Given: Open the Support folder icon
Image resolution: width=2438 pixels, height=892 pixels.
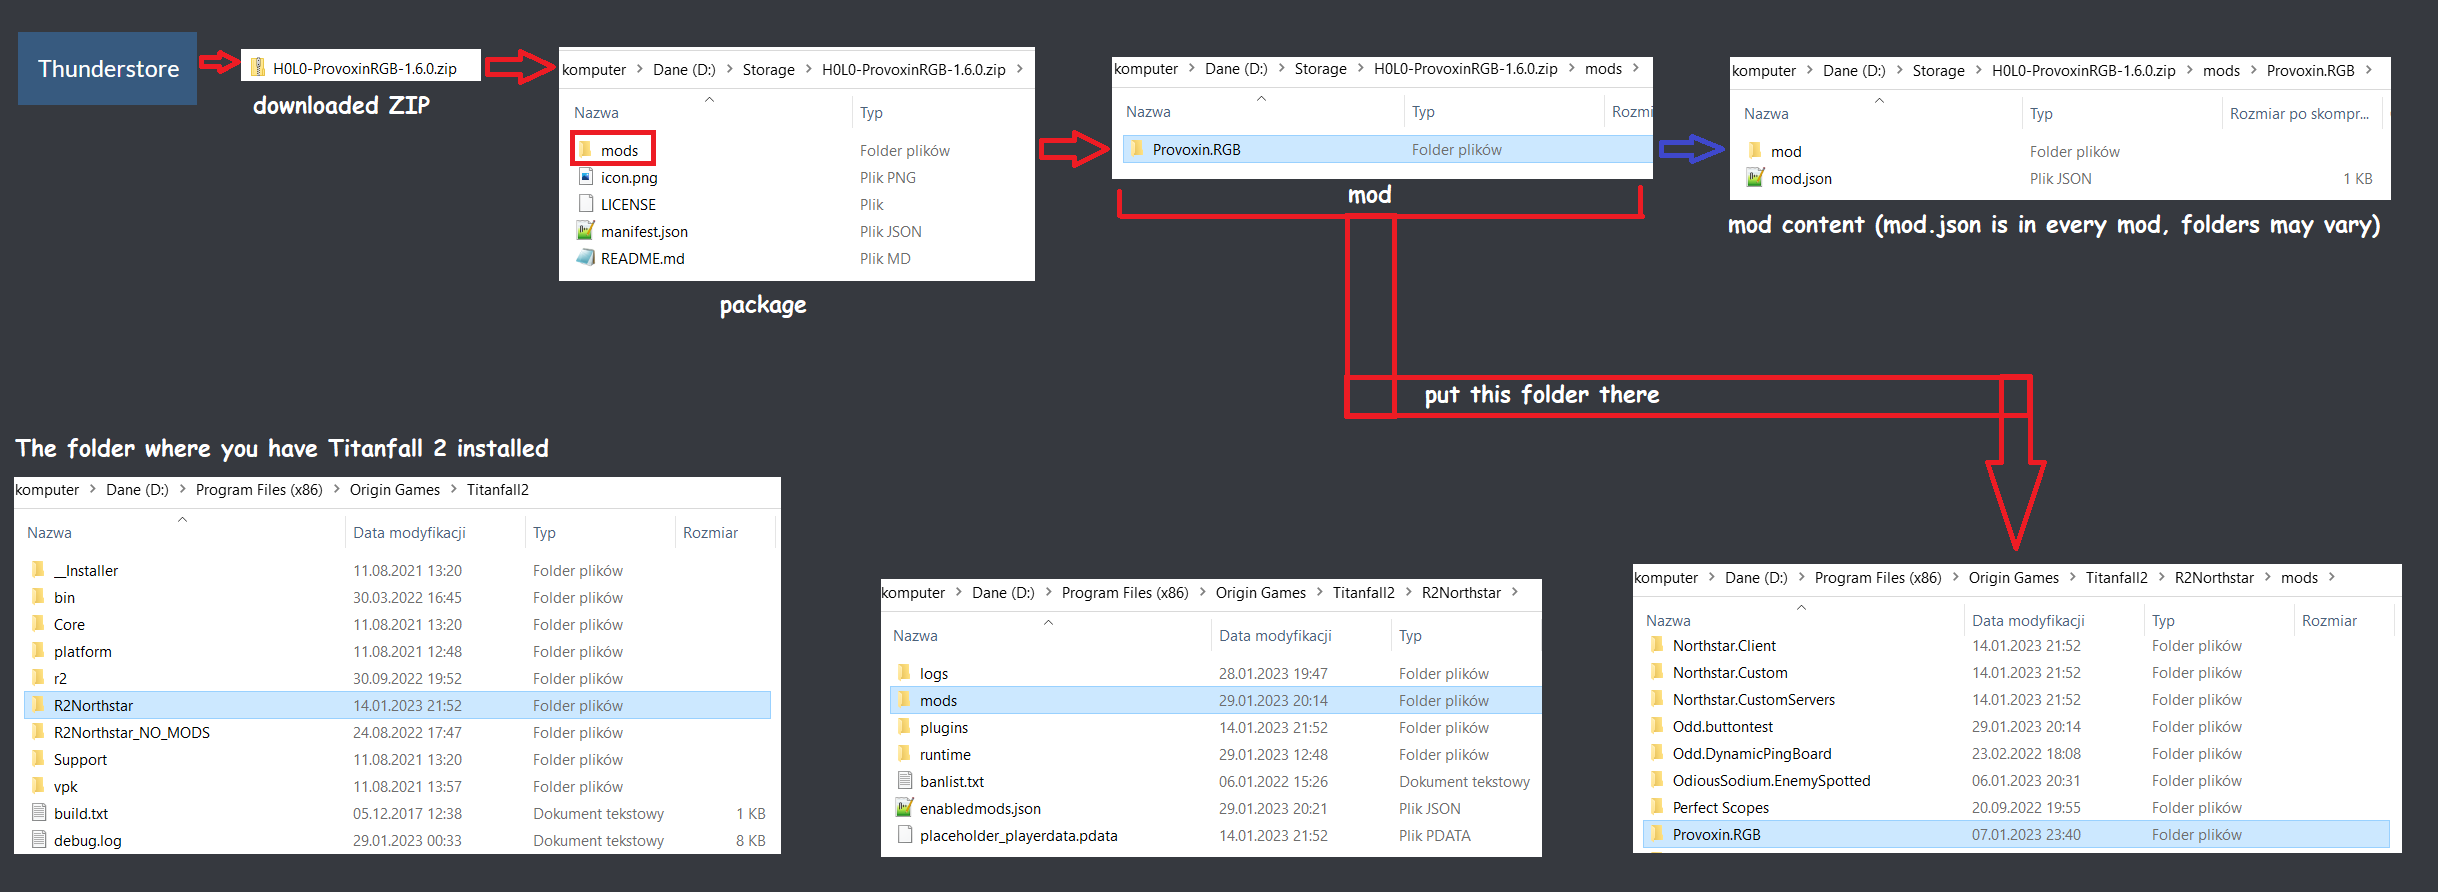Looking at the screenshot, I should pyautogui.click(x=38, y=758).
